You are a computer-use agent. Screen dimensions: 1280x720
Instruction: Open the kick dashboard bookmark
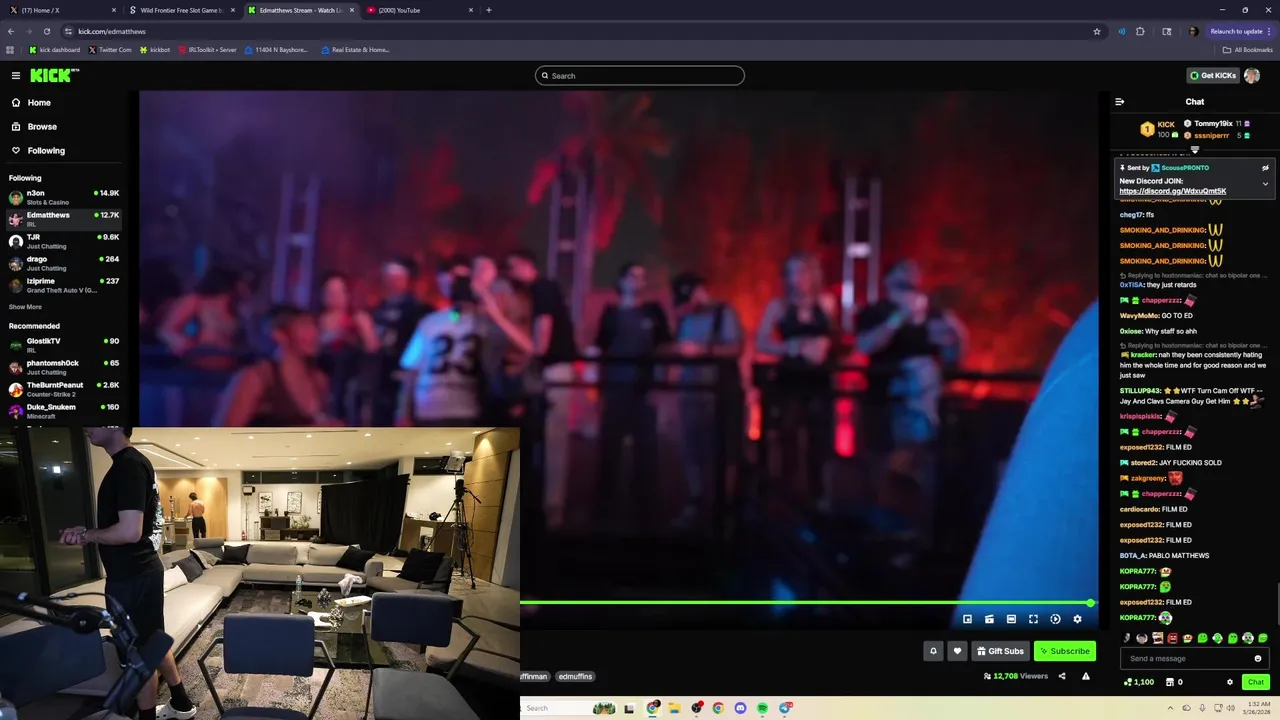54,49
